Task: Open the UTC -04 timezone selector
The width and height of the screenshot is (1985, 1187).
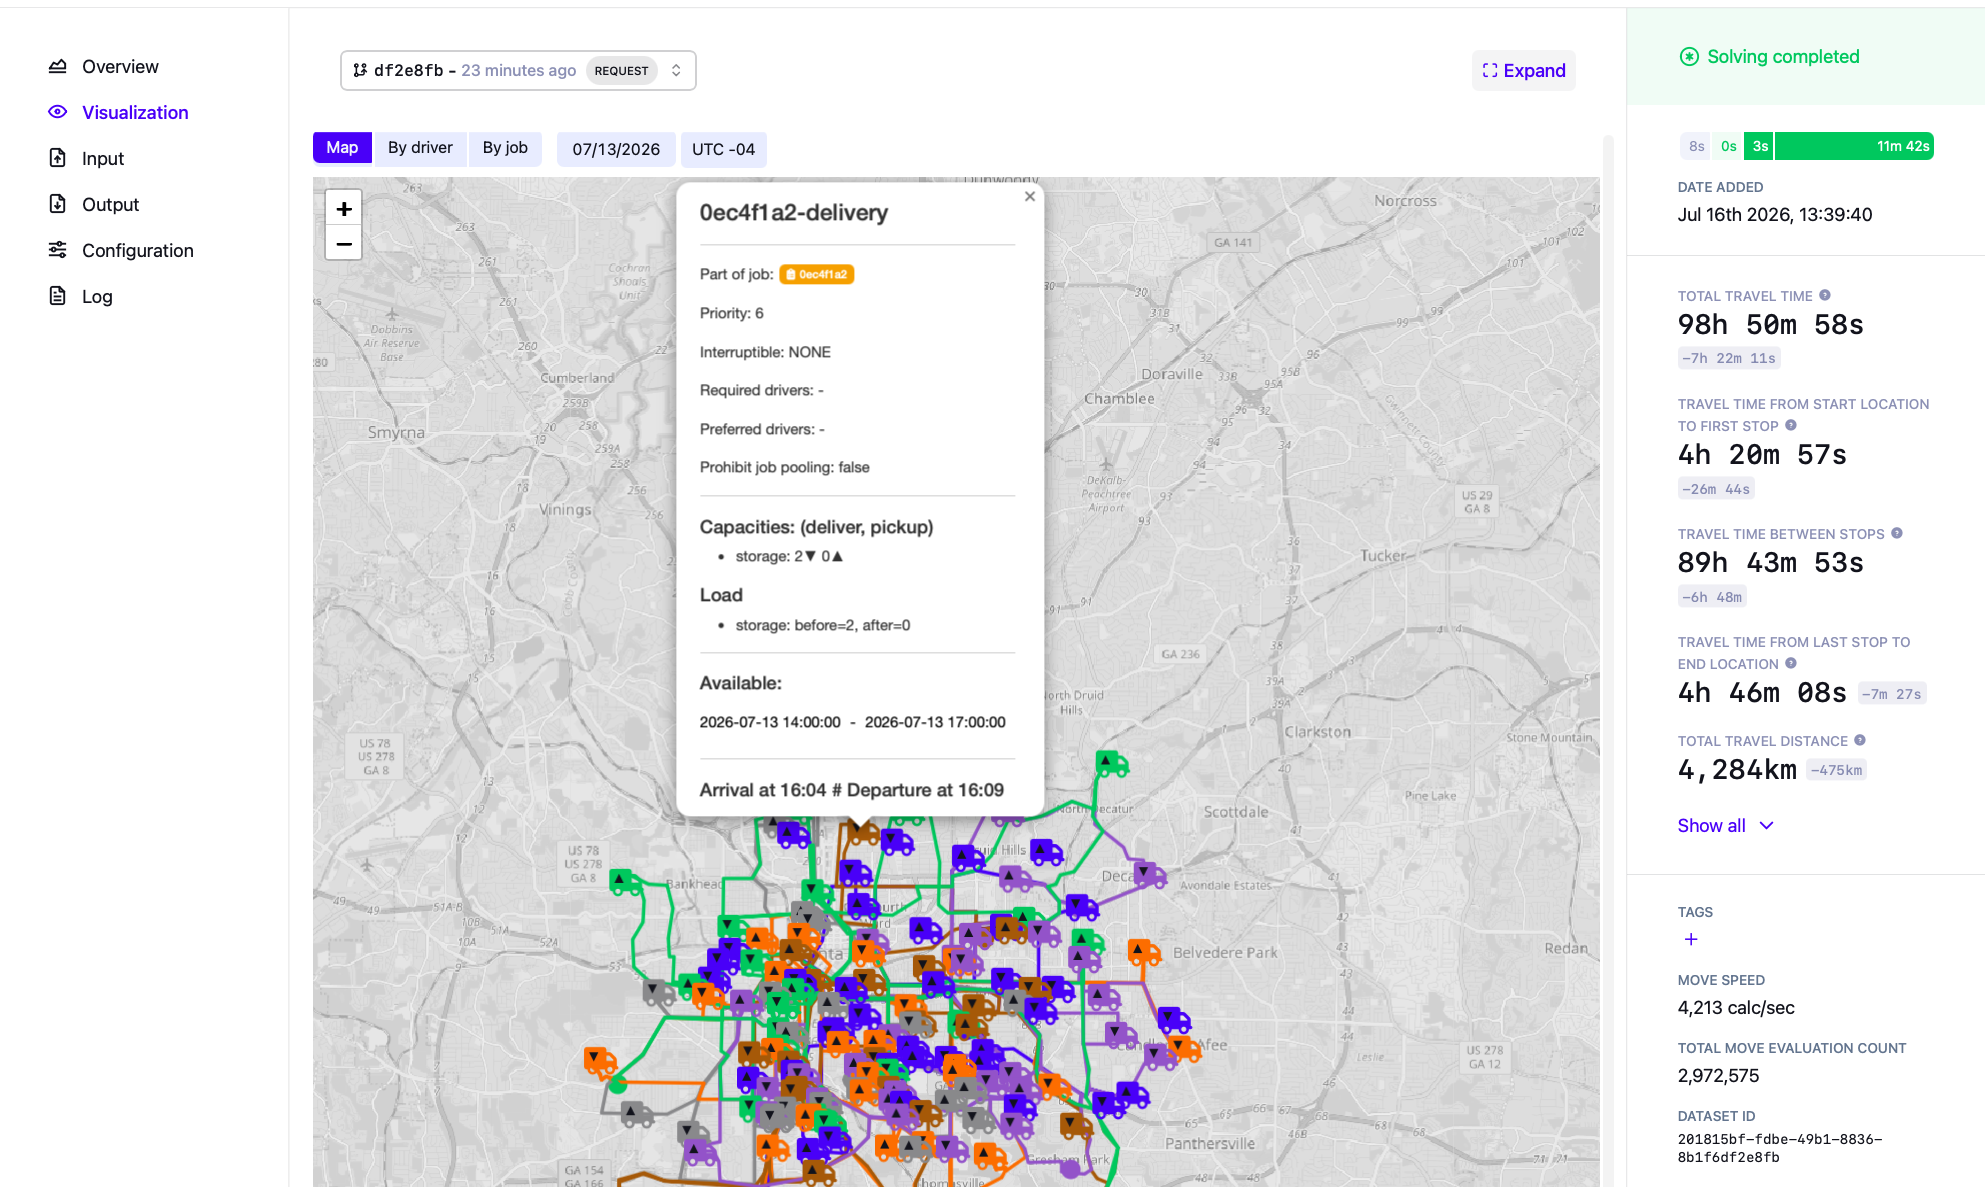Action: click(x=723, y=149)
